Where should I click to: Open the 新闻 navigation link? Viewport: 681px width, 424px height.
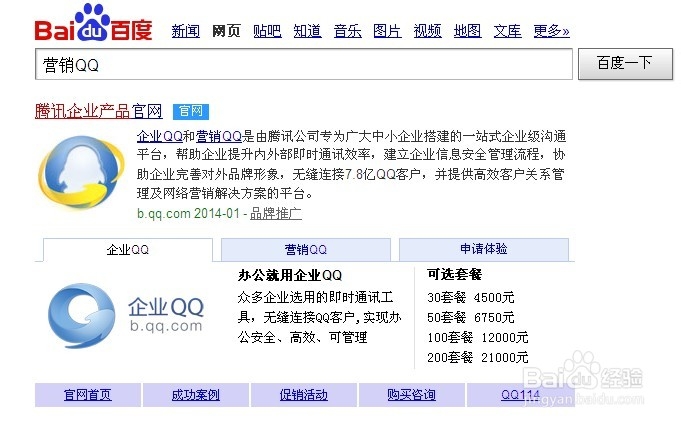point(185,31)
